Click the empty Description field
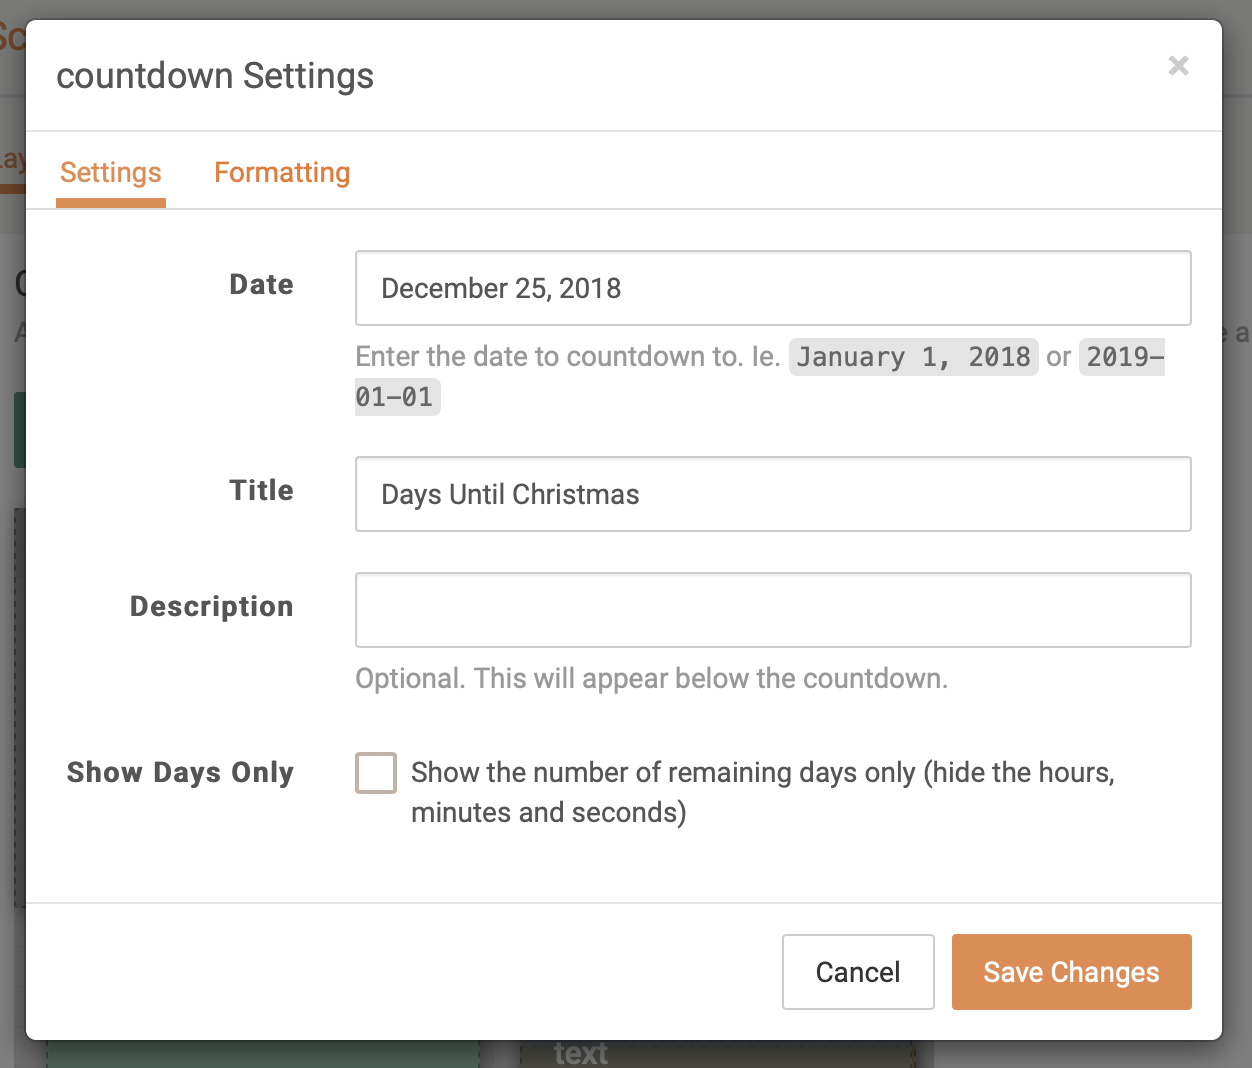1252x1068 pixels. pos(773,610)
